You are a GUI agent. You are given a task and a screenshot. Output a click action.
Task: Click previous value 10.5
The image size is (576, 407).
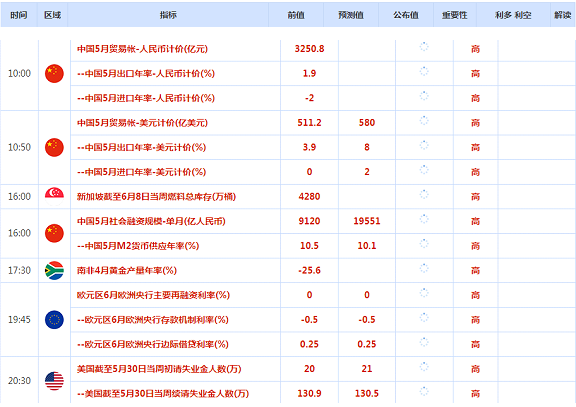pyautogui.click(x=309, y=246)
